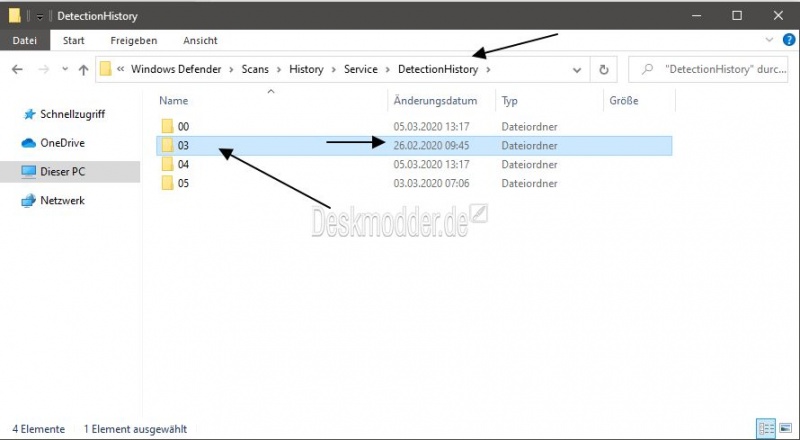Sort by Änderungsdatum column header
The width and height of the screenshot is (800, 440).
point(428,101)
